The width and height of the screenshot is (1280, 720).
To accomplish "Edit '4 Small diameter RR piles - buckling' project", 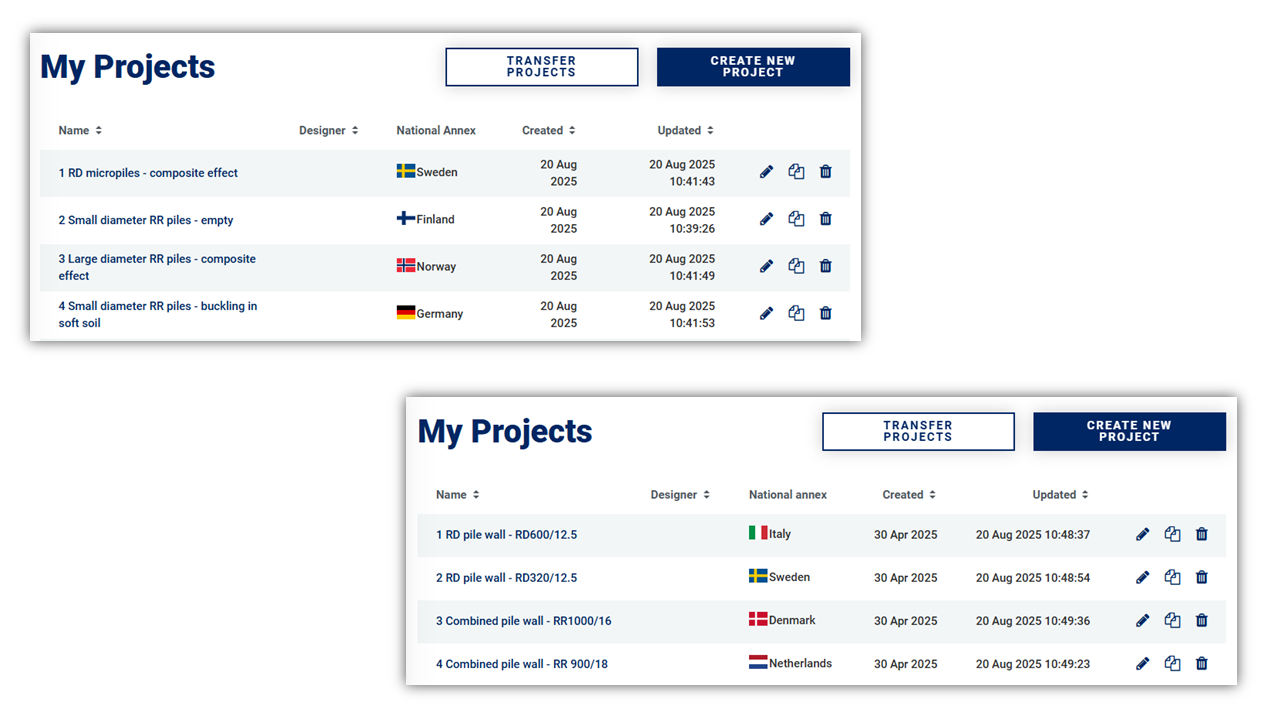I will [766, 313].
